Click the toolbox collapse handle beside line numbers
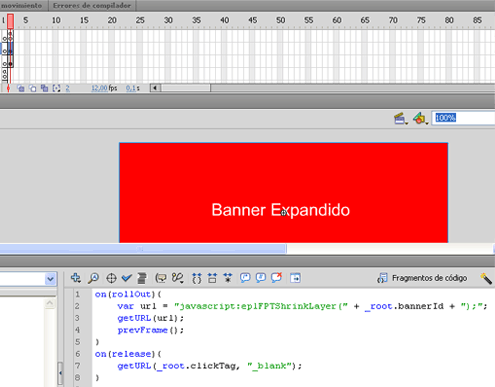Screen dimensions: 495x387 (x=60, y=373)
